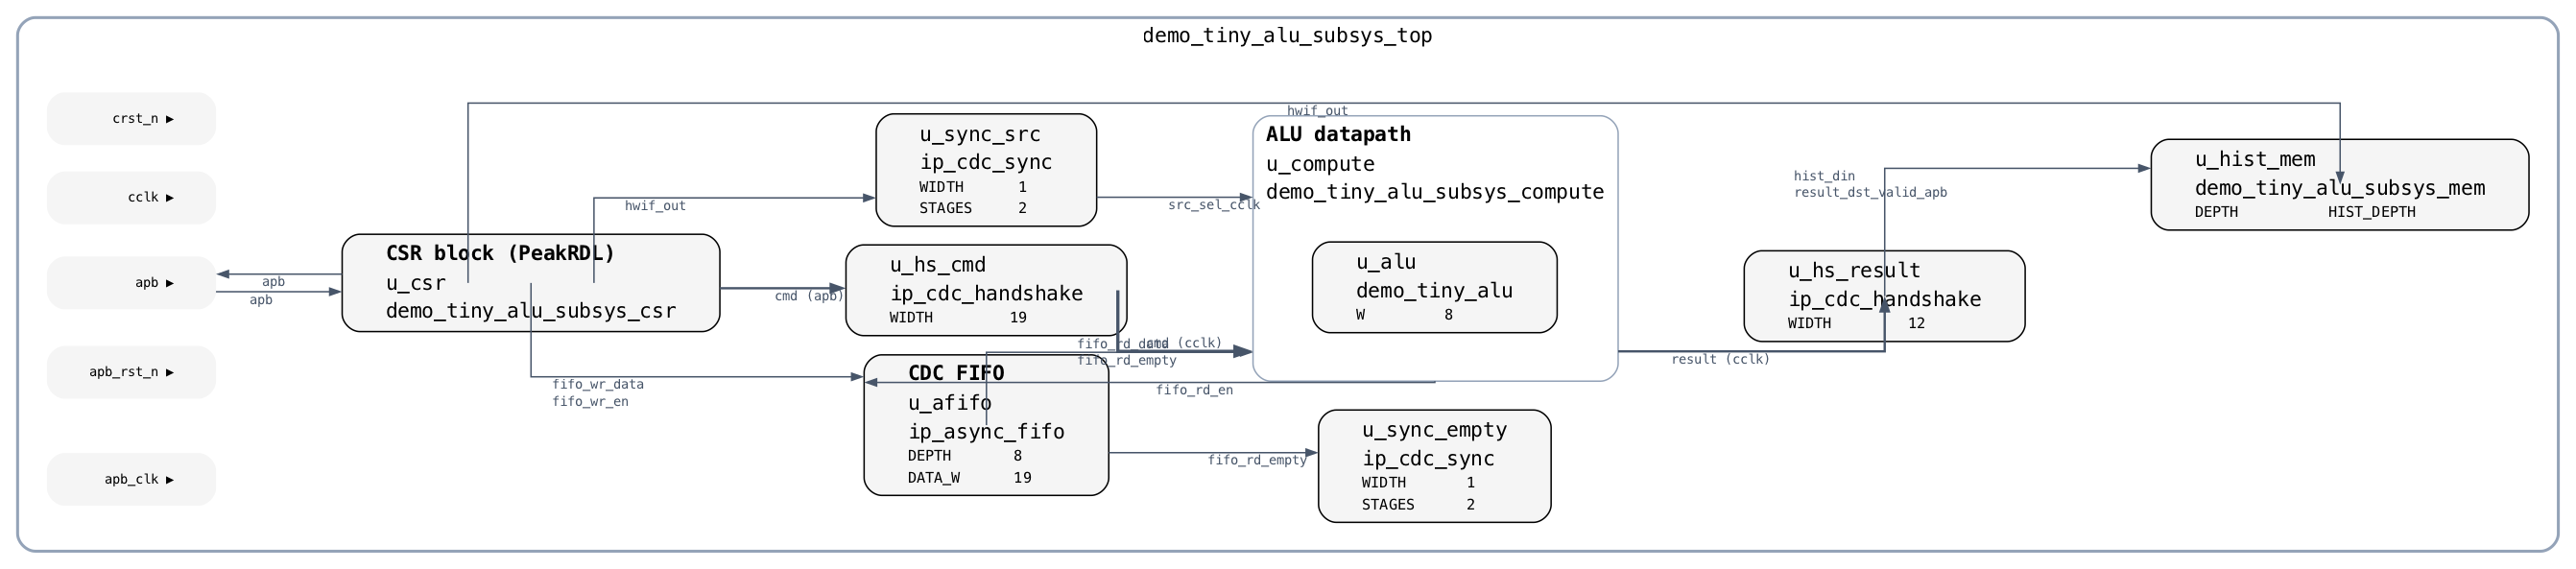
Task: Select the u_hist_mem memory block
Action: pos(2340,185)
